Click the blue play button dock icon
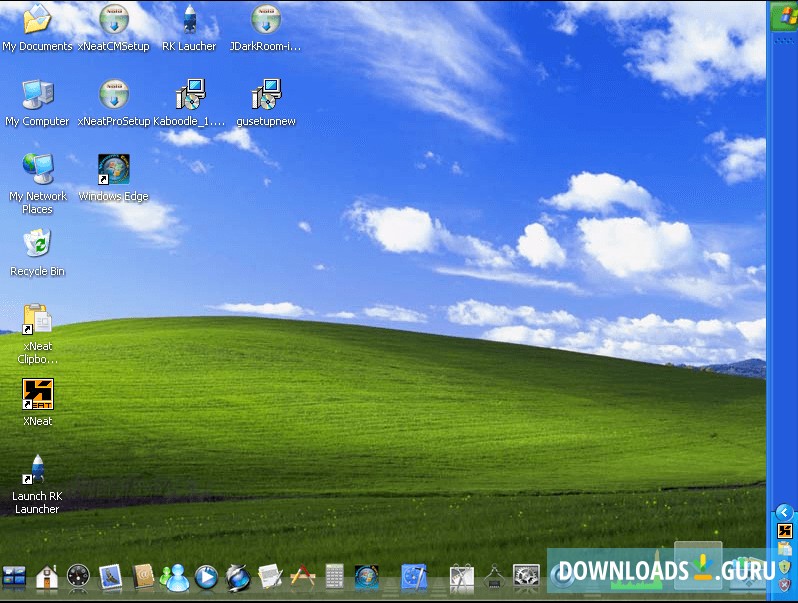Image resolution: width=798 pixels, height=603 pixels. click(206, 576)
